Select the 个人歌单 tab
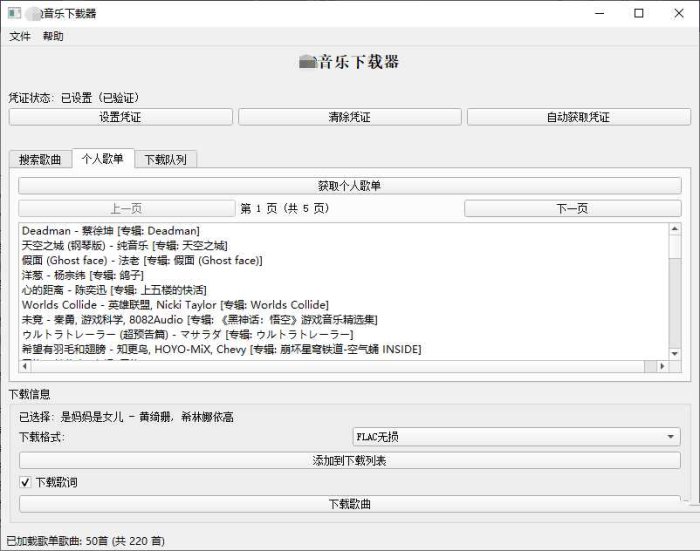 (x=103, y=159)
